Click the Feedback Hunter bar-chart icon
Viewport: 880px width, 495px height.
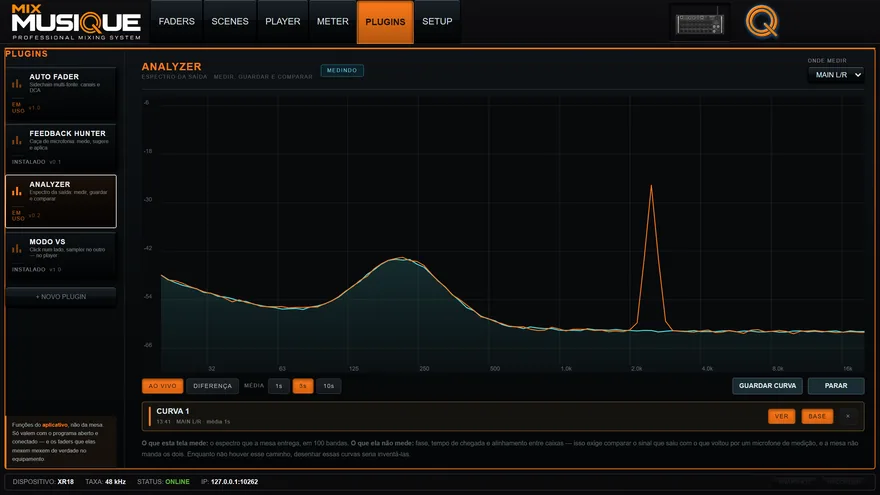pyautogui.click(x=17, y=140)
